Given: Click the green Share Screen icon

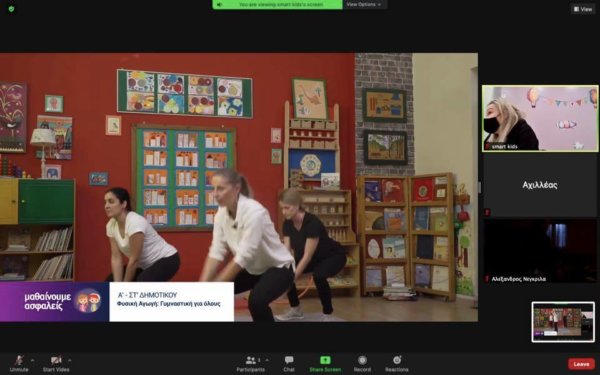Looking at the screenshot, I should point(325,360).
